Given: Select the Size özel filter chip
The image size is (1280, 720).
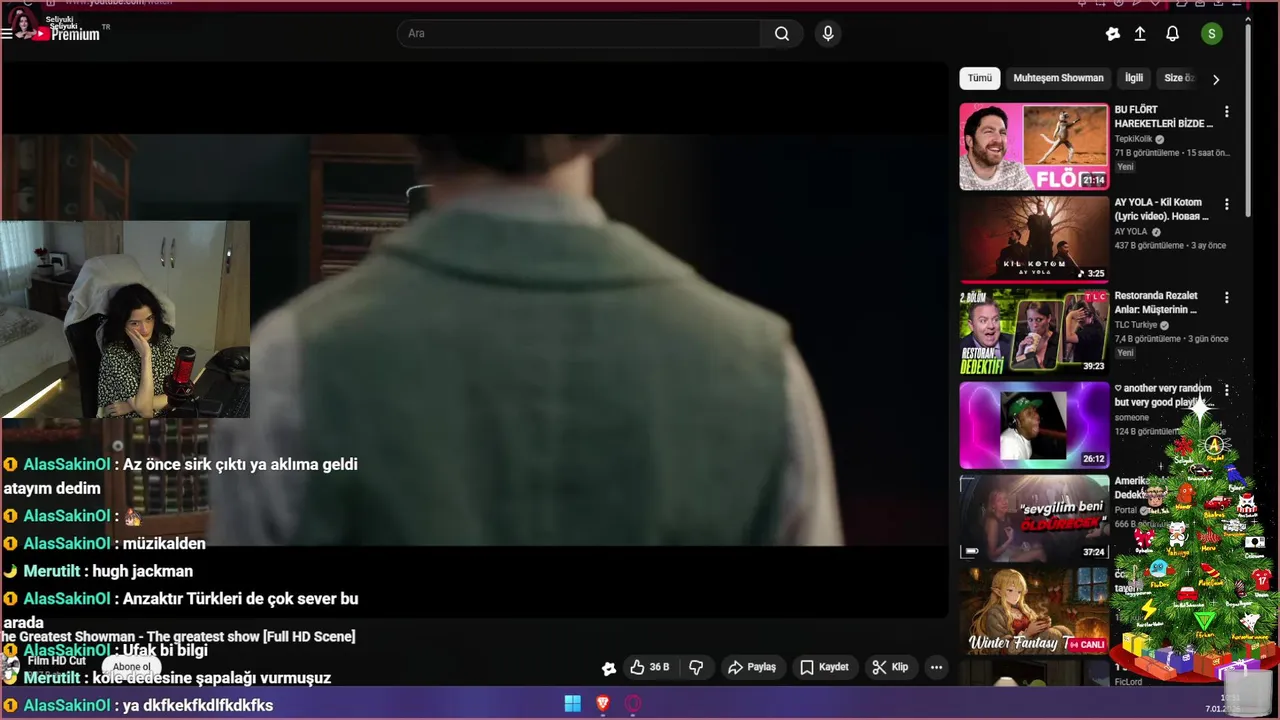Looking at the screenshot, I should pos(1178,78).
